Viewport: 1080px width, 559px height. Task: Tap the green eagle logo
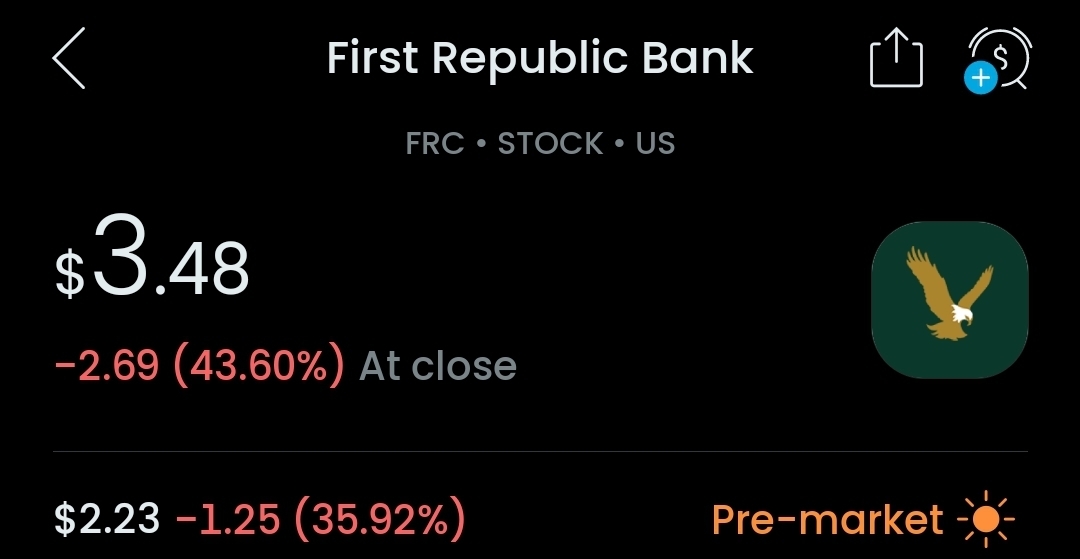pos(949,299)
